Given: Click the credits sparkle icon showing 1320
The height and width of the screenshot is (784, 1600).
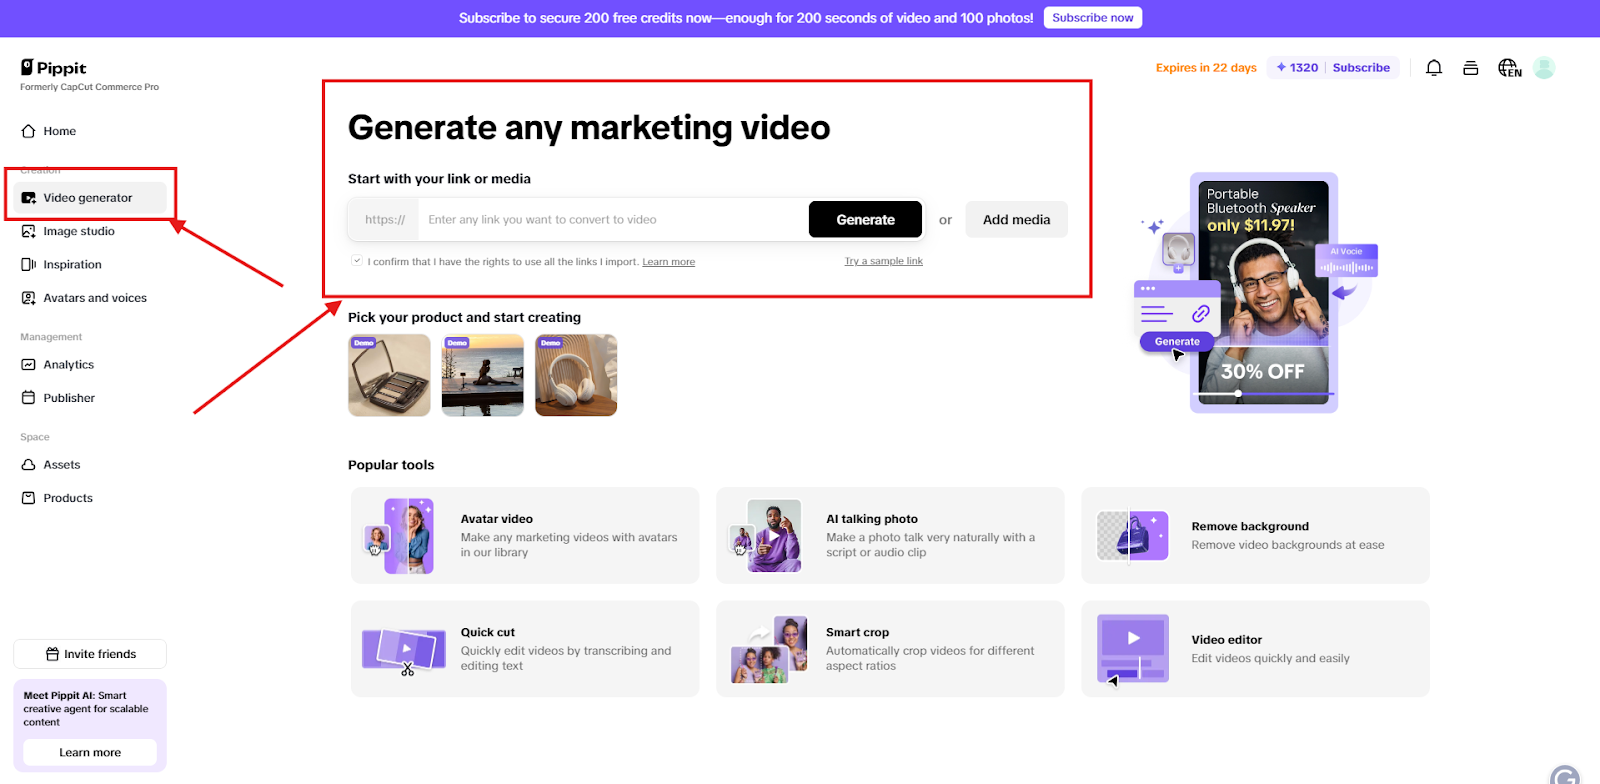Looking at the screenshot, I should (1281, 68).
